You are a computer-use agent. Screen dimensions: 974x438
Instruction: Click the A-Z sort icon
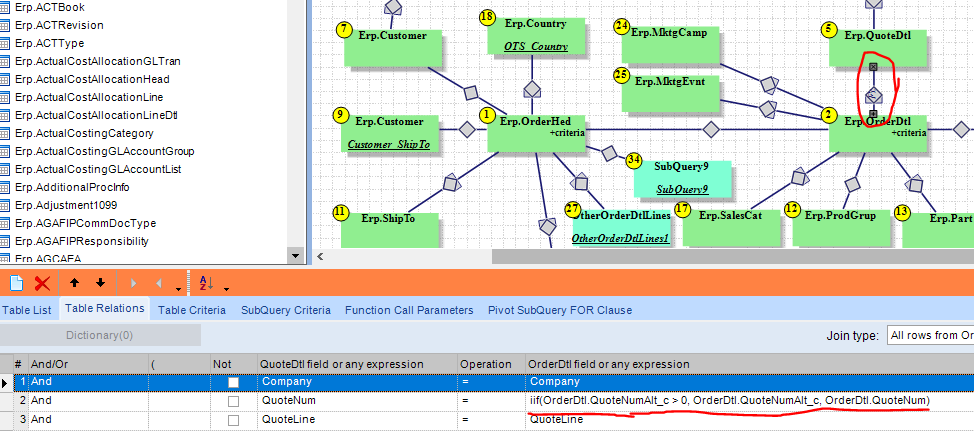click(x=206, y=283)
